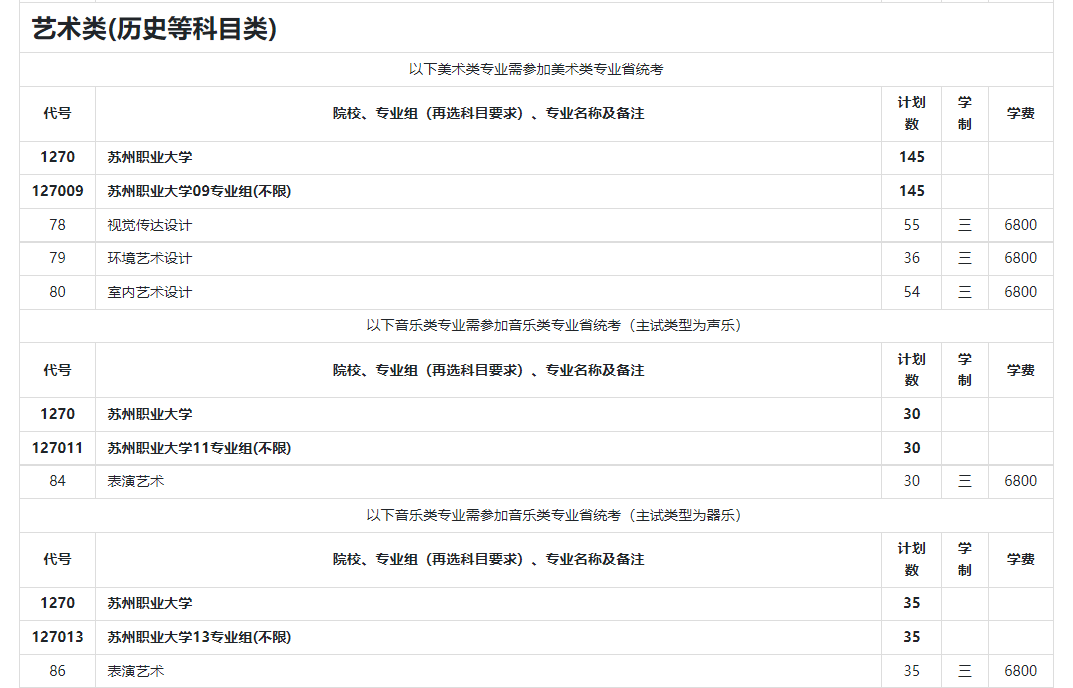Click code 1270 in the row with 145

(x=57, y=157)
